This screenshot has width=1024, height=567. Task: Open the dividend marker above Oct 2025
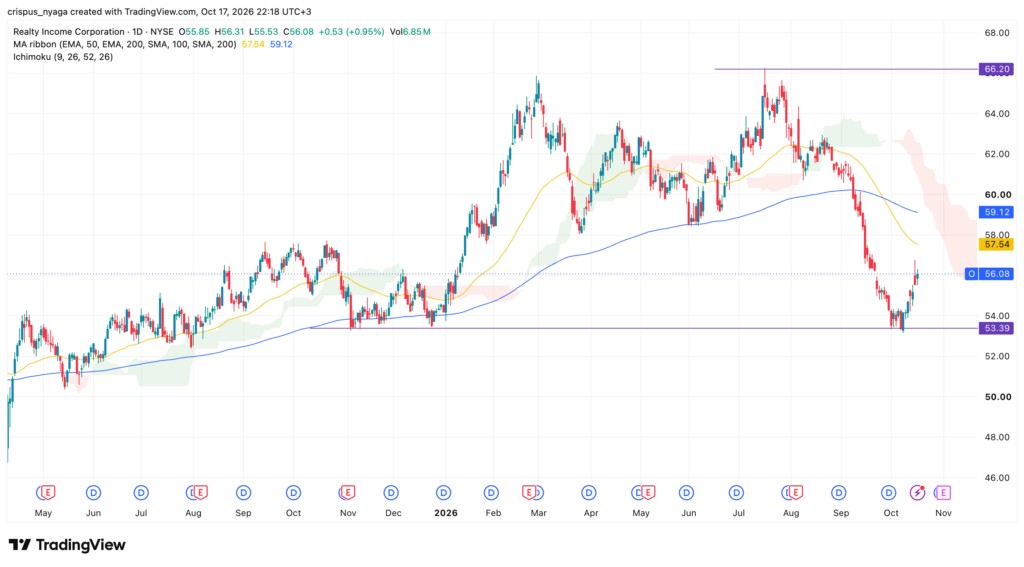(x=293, y=493)
